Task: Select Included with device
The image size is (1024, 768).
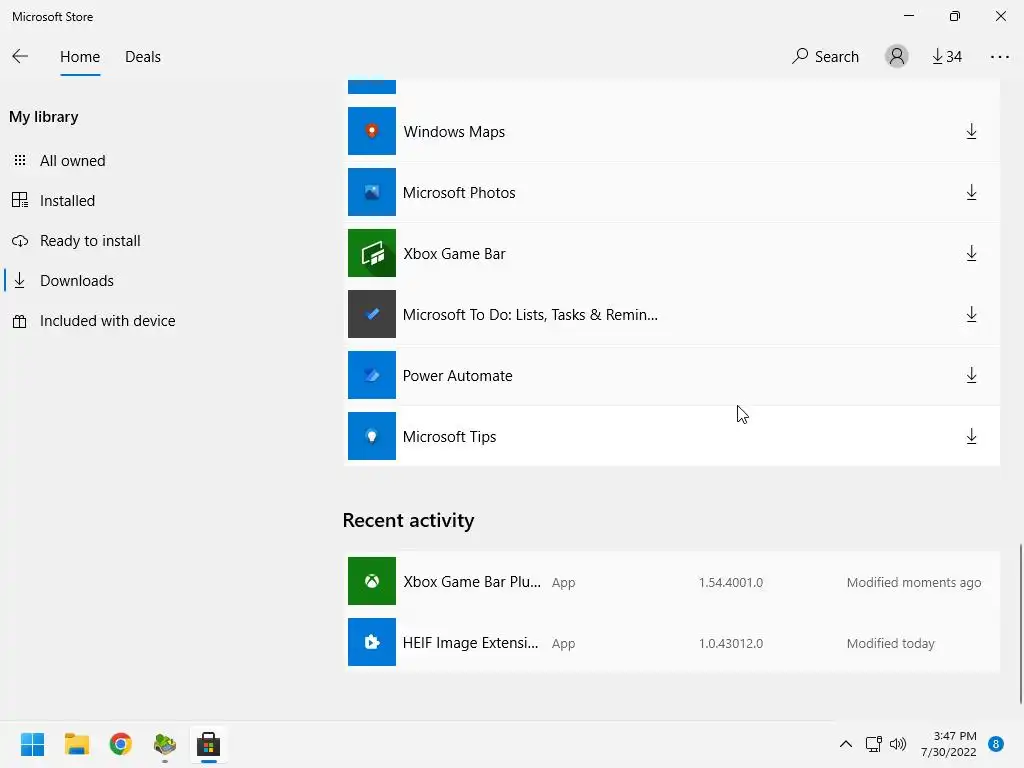Action: (108, 321)
